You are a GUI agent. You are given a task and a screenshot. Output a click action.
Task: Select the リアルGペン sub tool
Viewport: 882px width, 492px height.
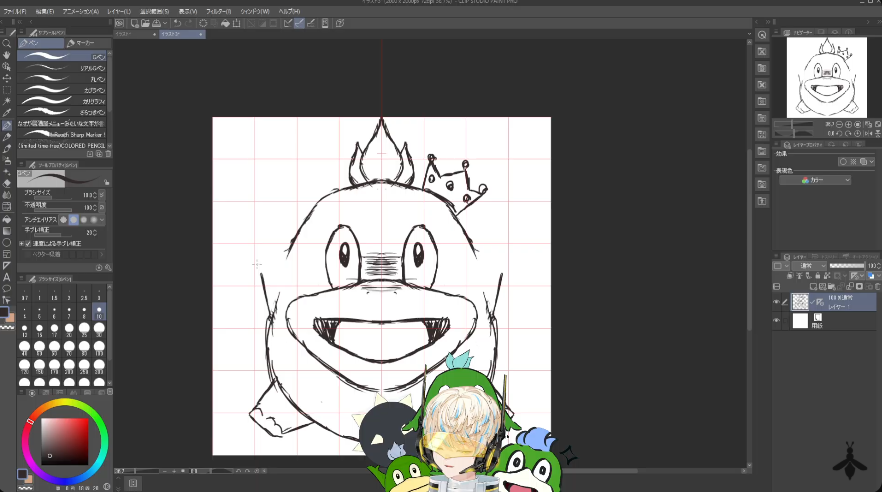point(62,68)
